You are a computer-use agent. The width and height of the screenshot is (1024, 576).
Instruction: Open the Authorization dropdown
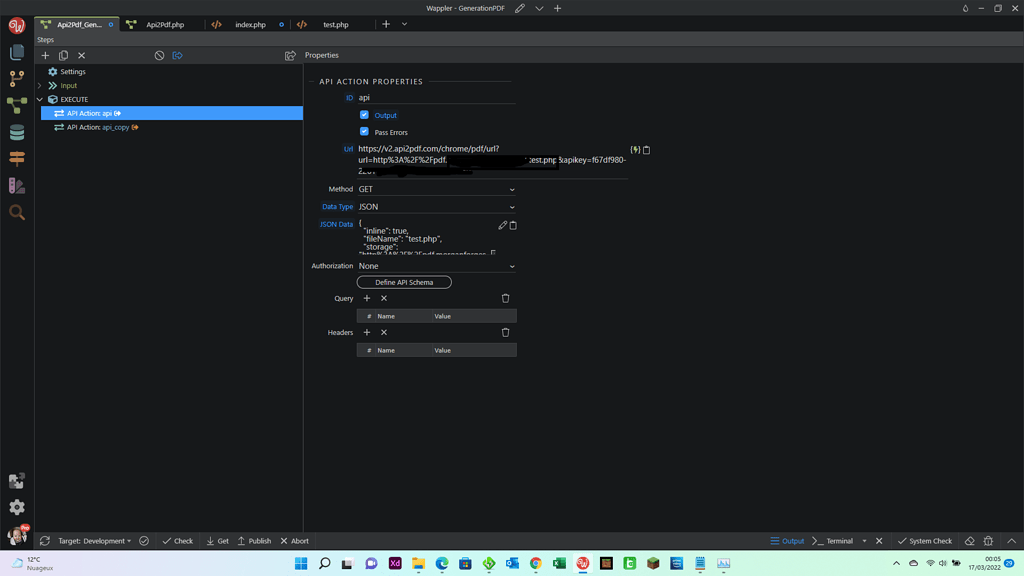point(436,266)
